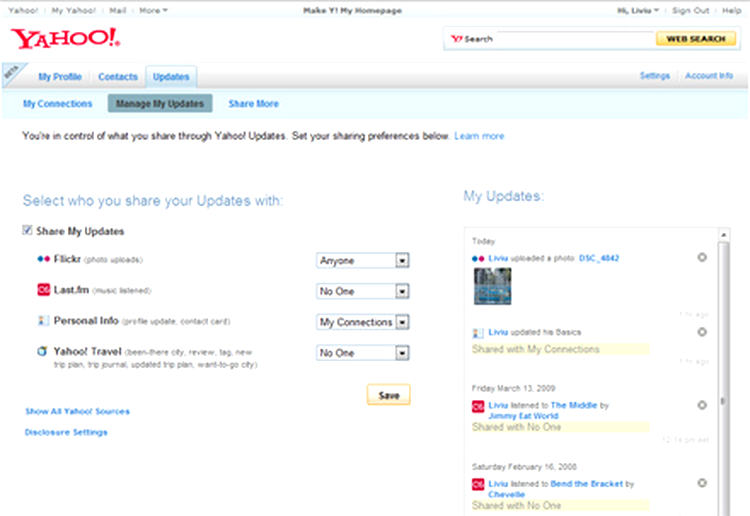Open the Yahoo! Travel sharing dropdown

click(x=363, y=353)
